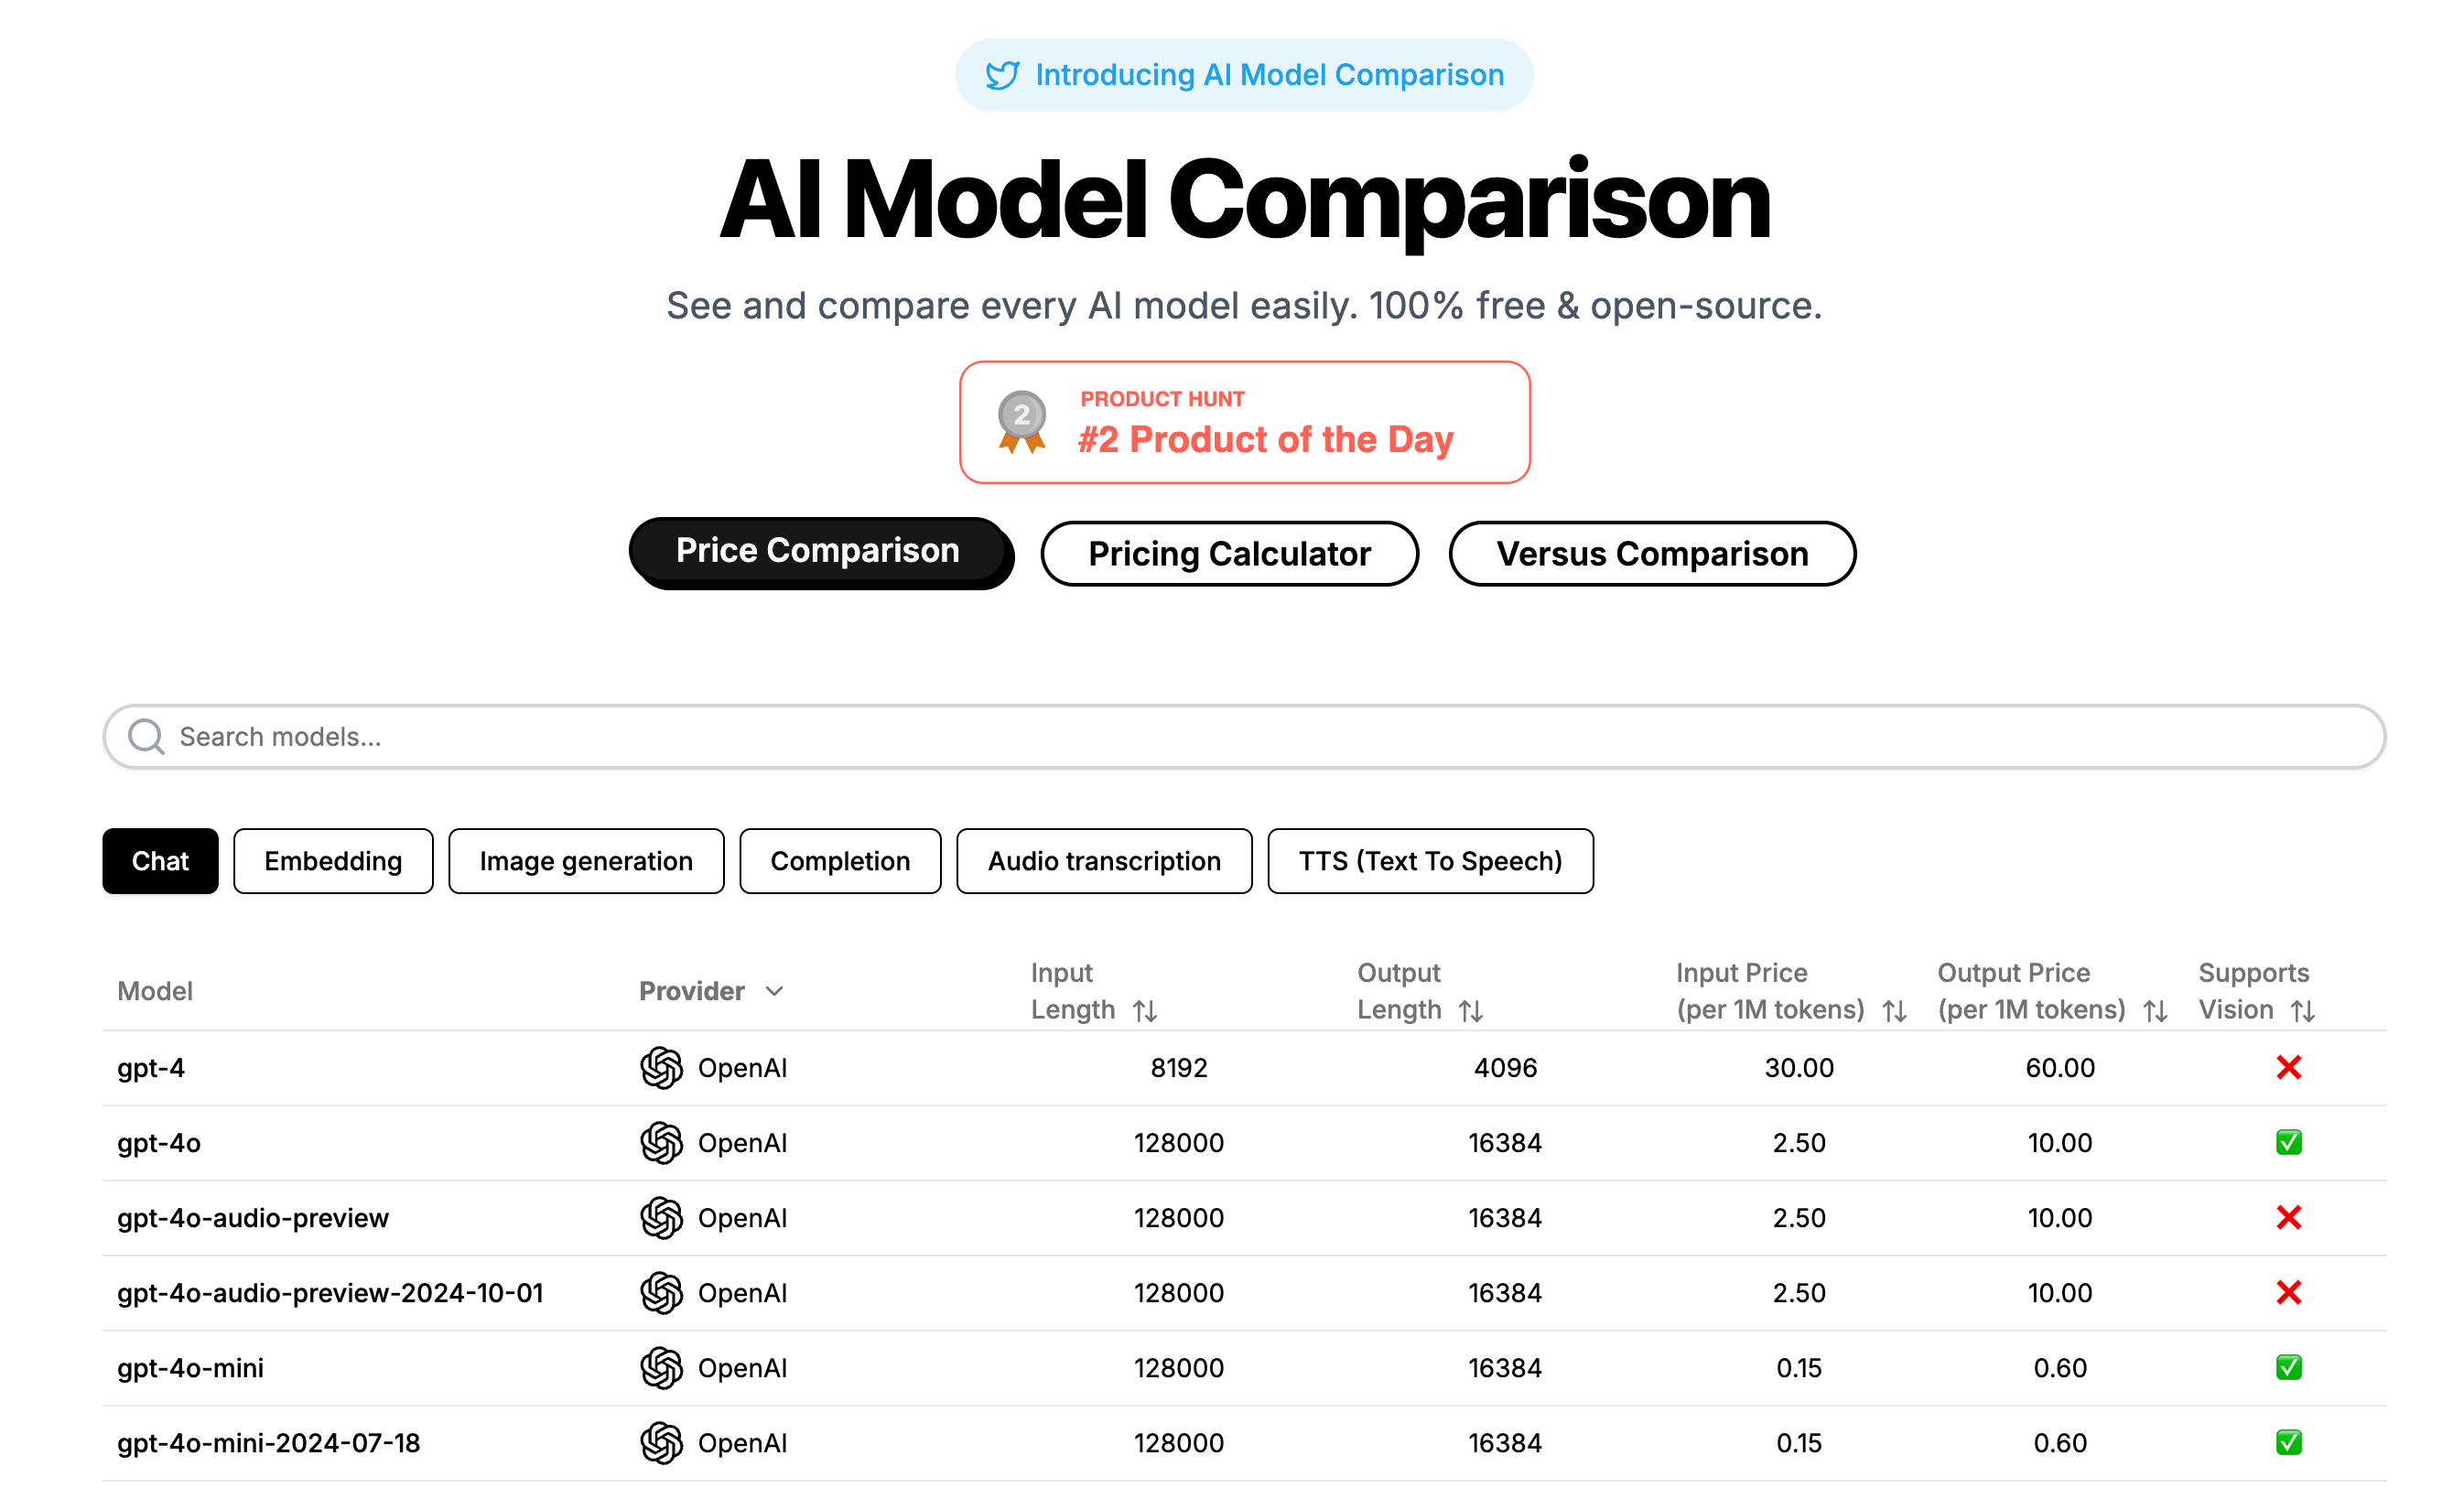Open the Versus Comparison view
2464x1488 pixels.
click(x=1652, y=554)
